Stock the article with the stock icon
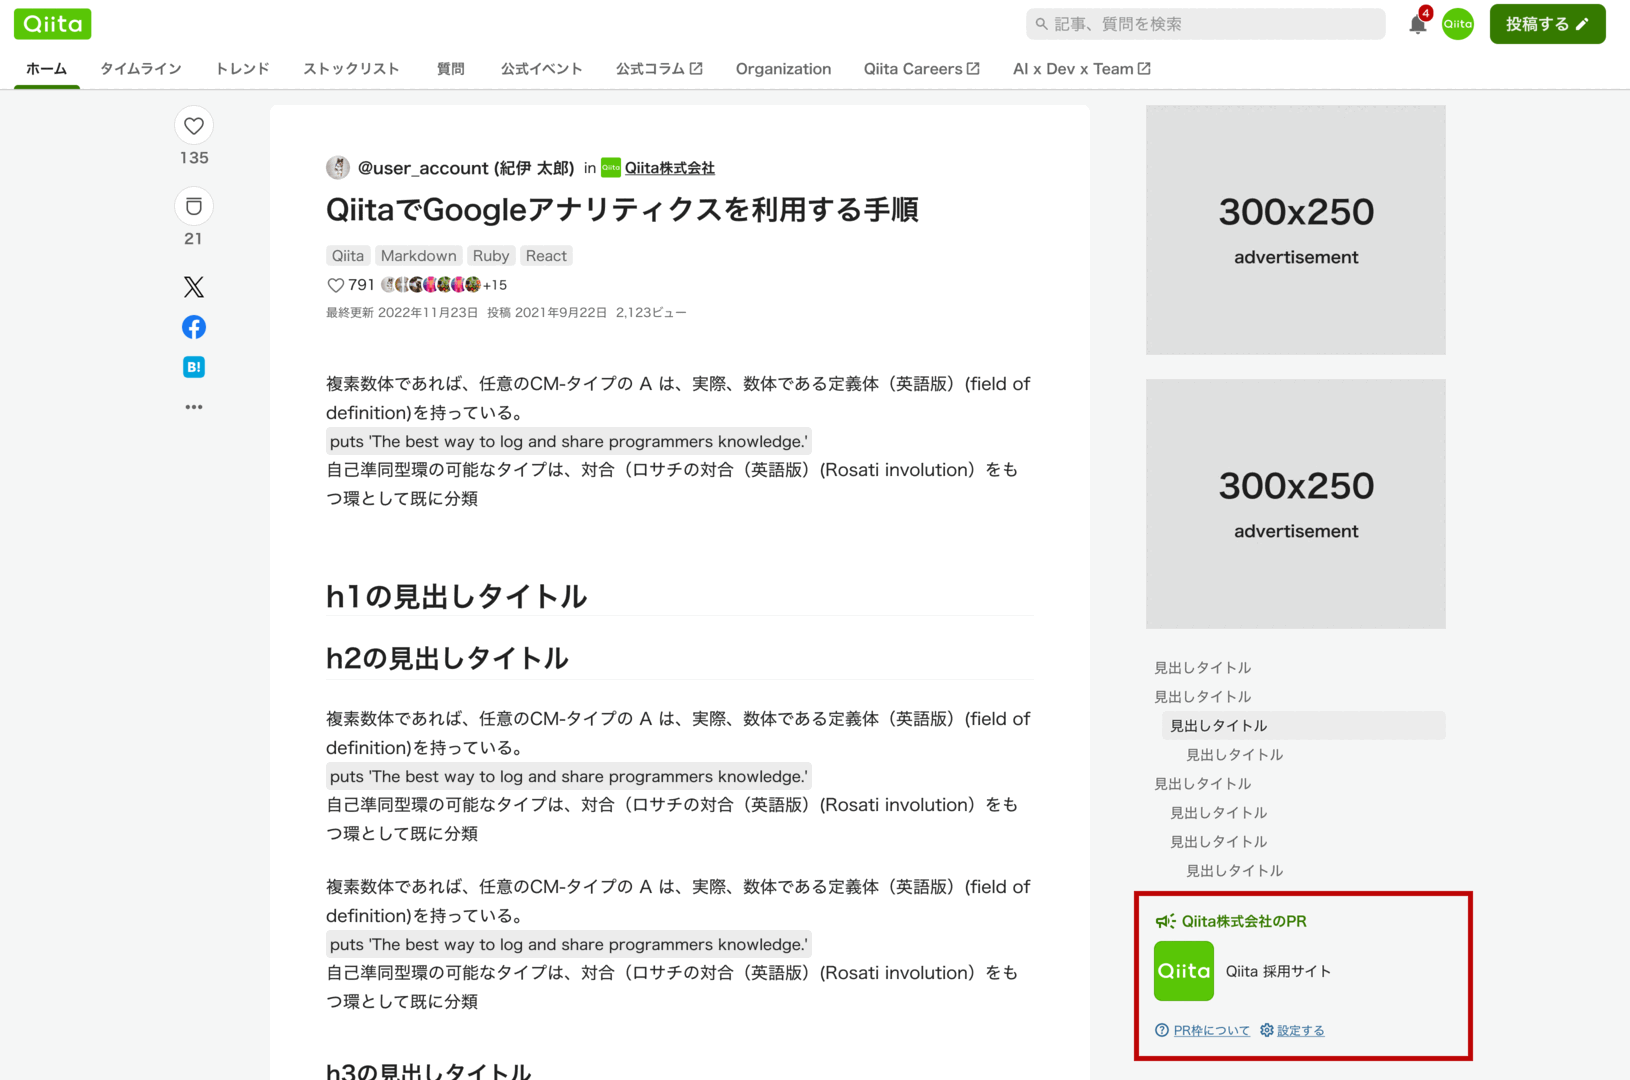 (x=194, y=207)
